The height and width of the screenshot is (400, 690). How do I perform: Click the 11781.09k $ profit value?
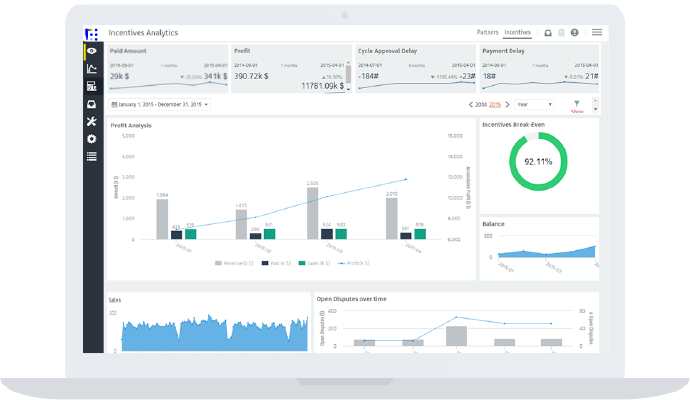point(322,86)
